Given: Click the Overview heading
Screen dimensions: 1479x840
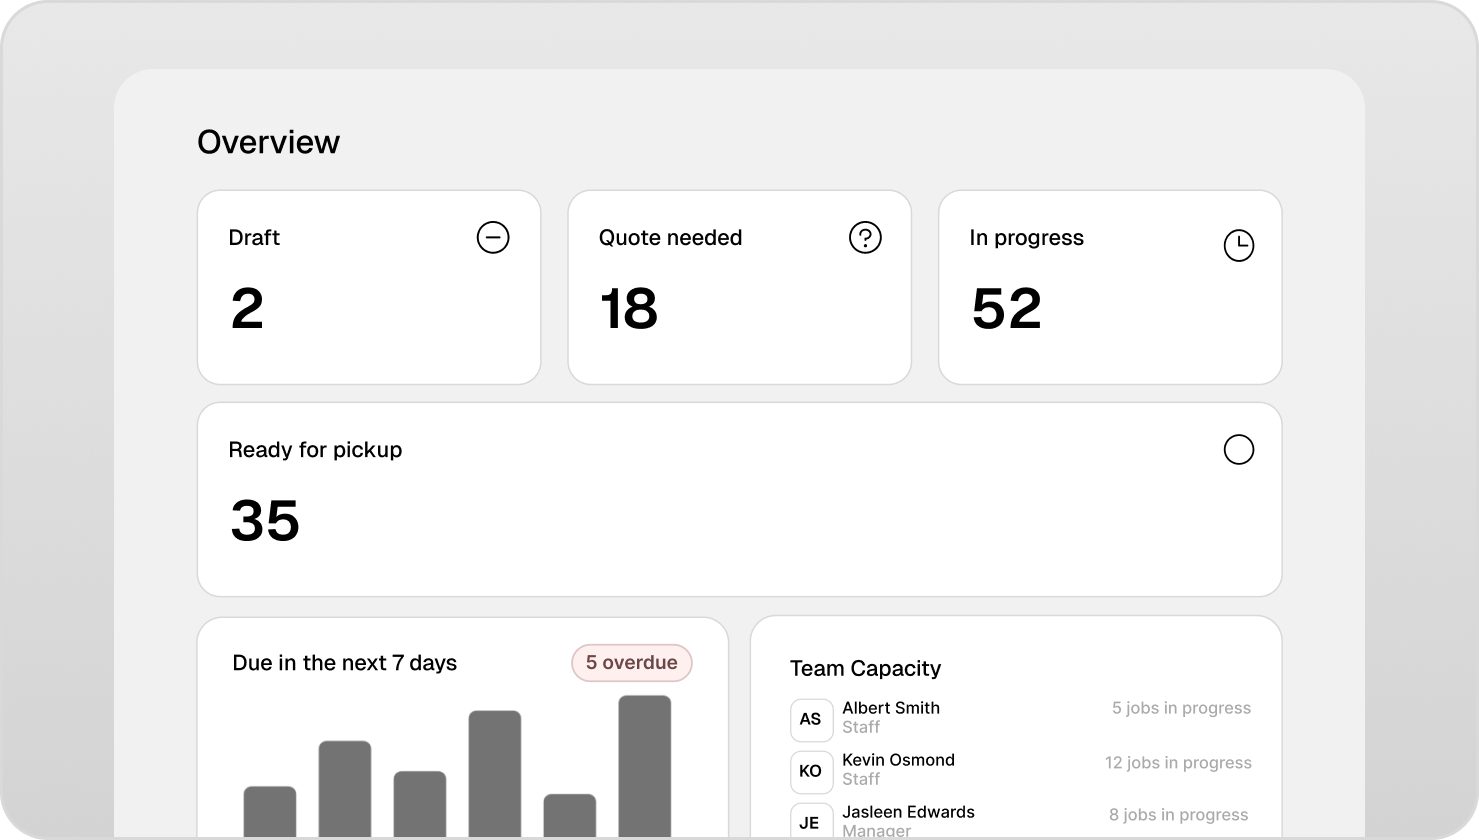Looking at the screenshot, I should click(269, 141).
